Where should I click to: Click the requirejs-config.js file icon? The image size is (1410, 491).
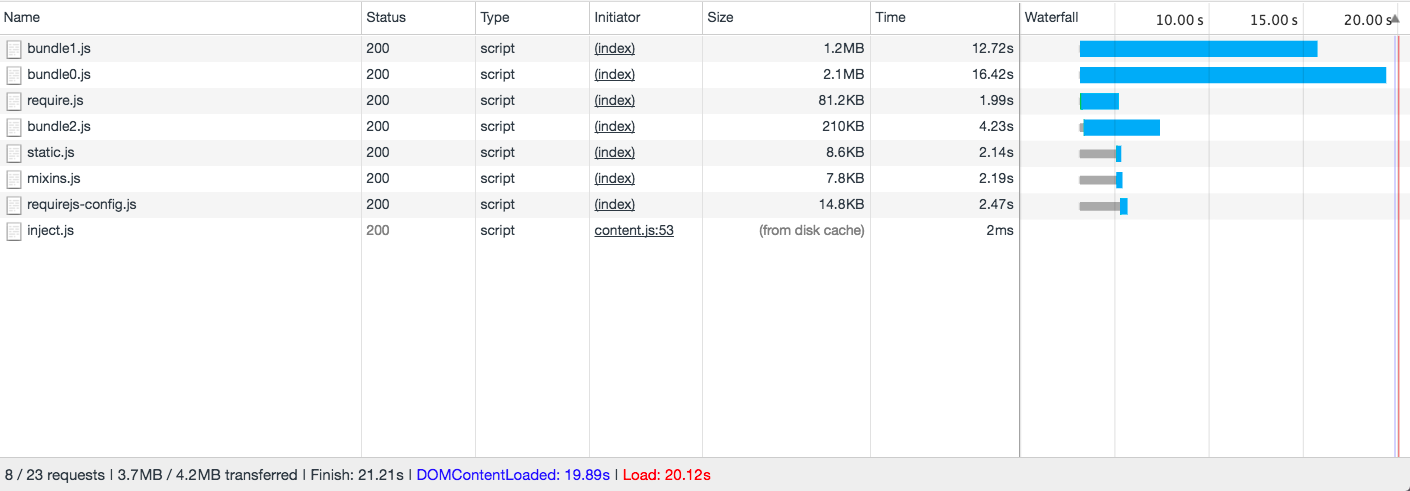(x=14, y=205)
